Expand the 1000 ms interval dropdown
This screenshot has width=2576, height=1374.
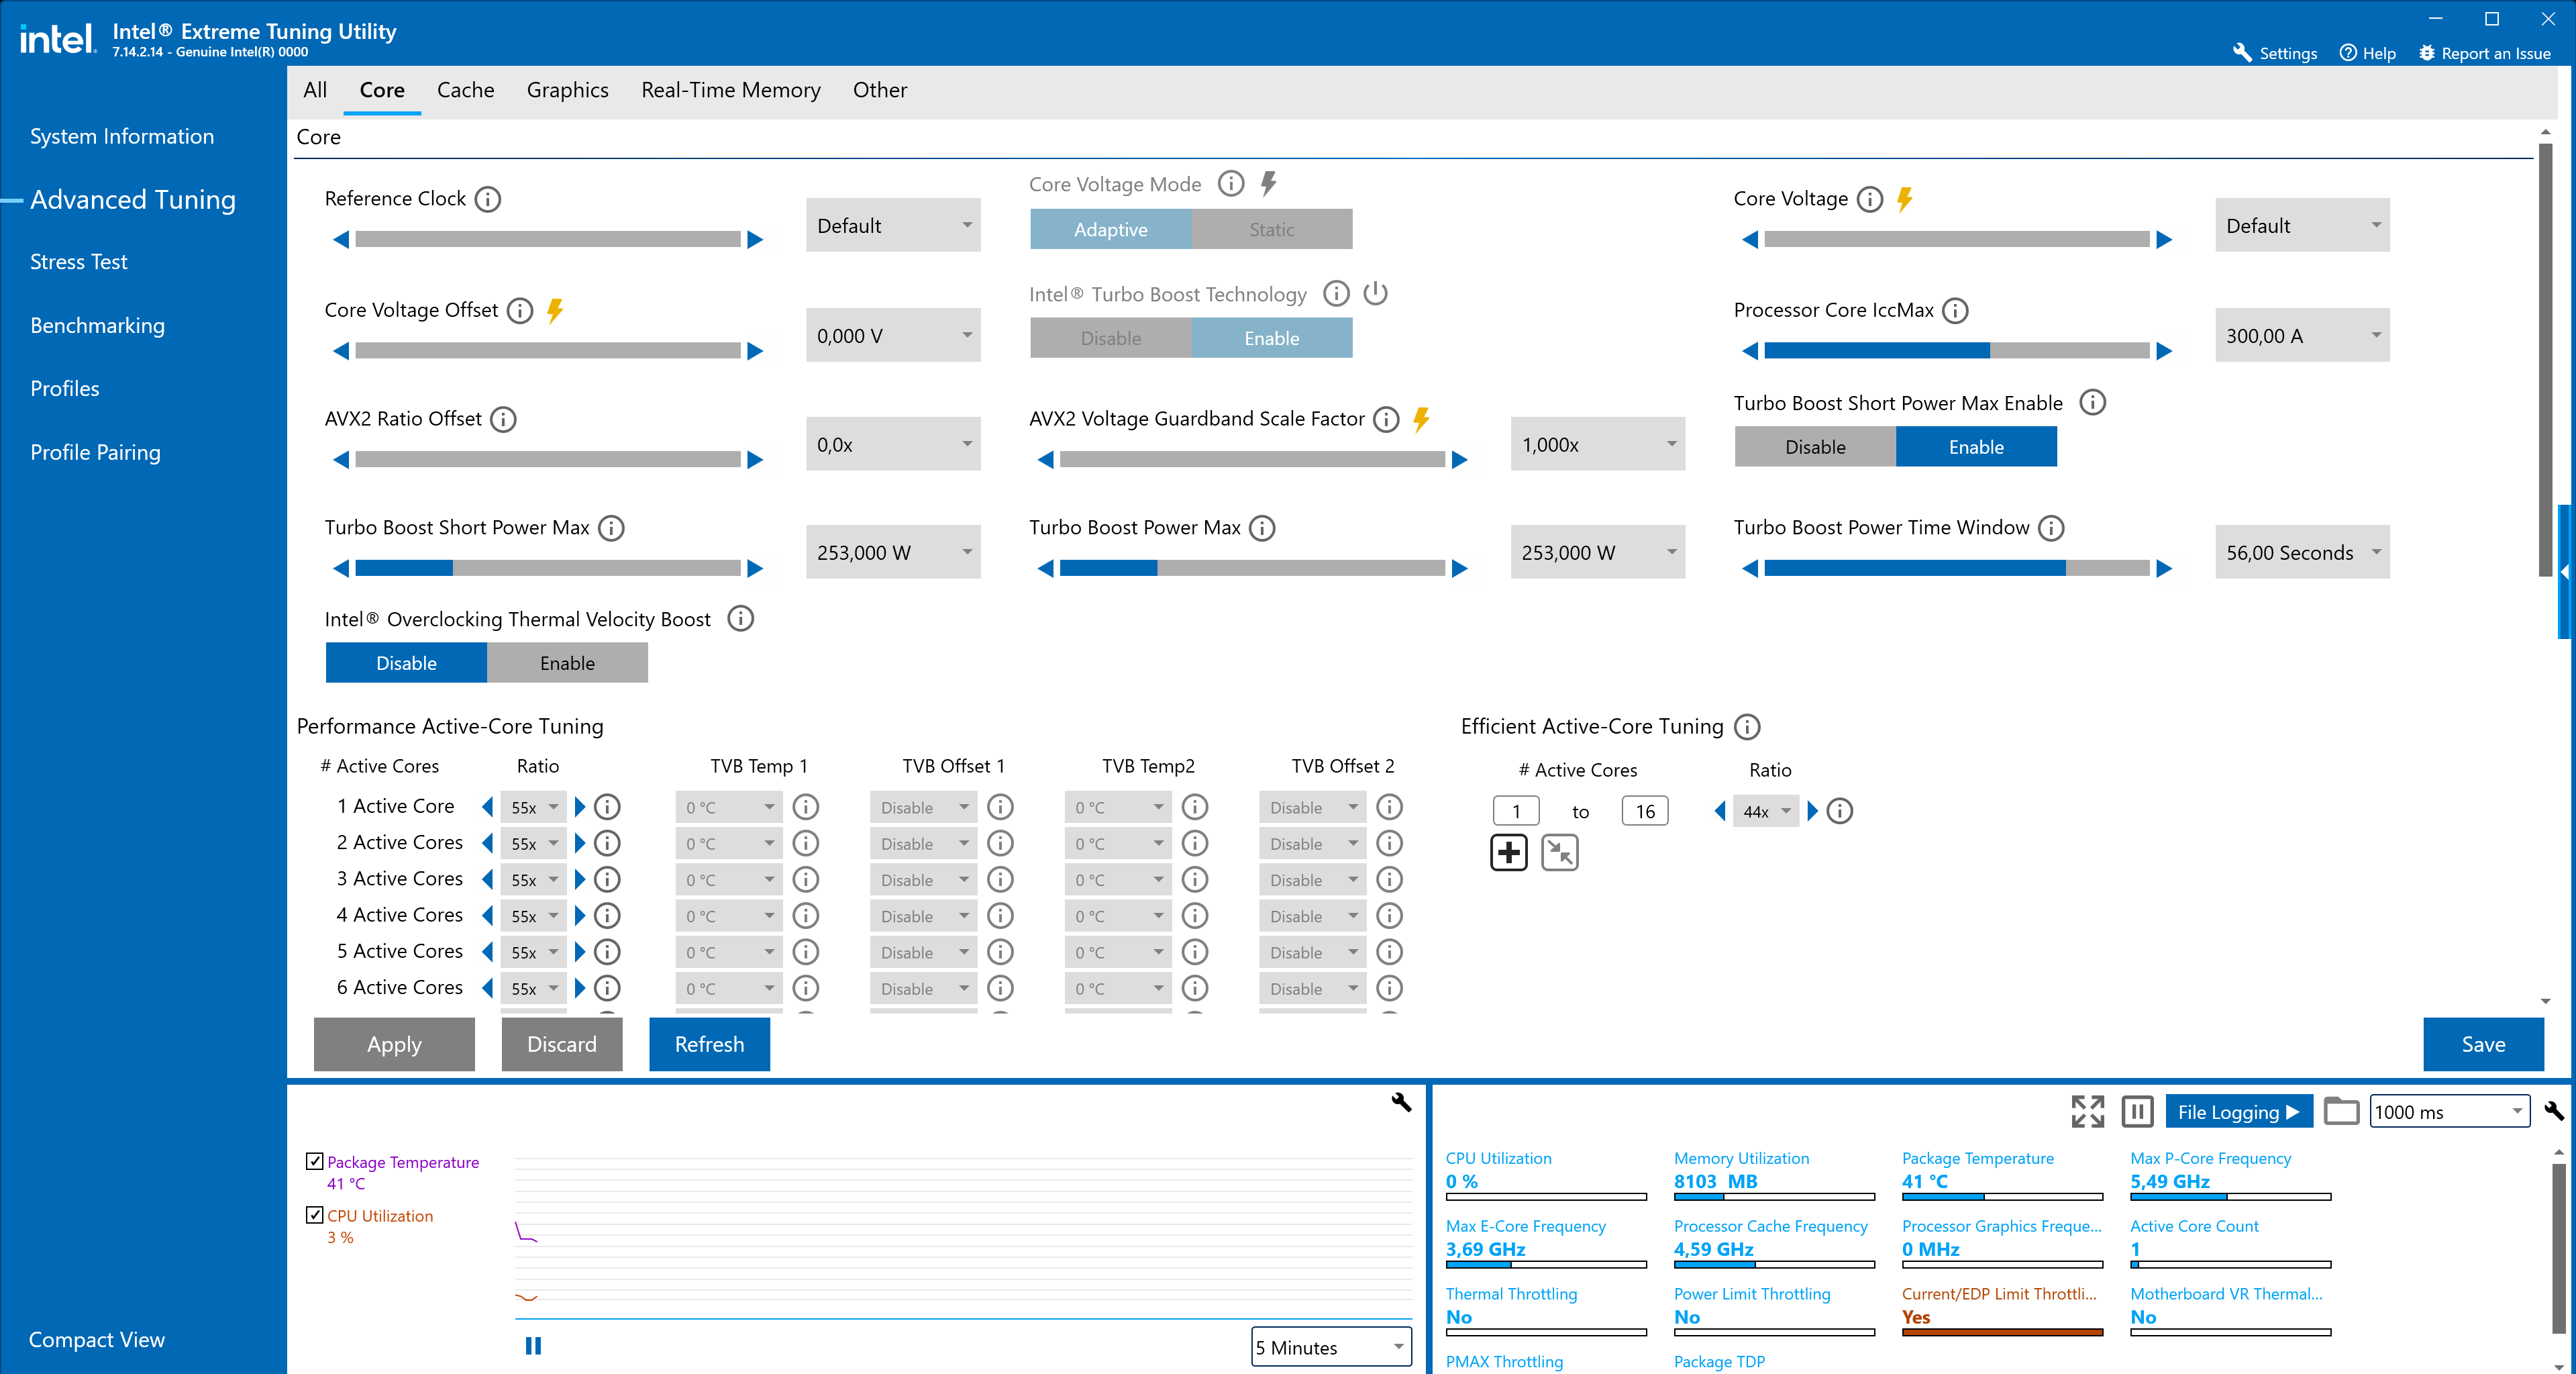2449,1111
